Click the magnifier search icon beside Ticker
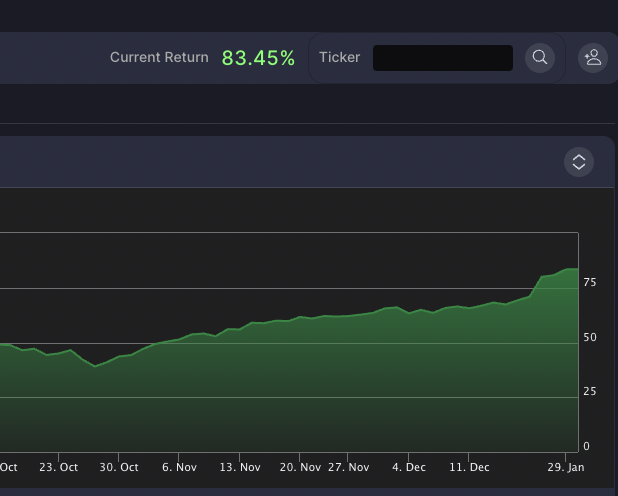The image size is (618, 496). pos(540,58)
